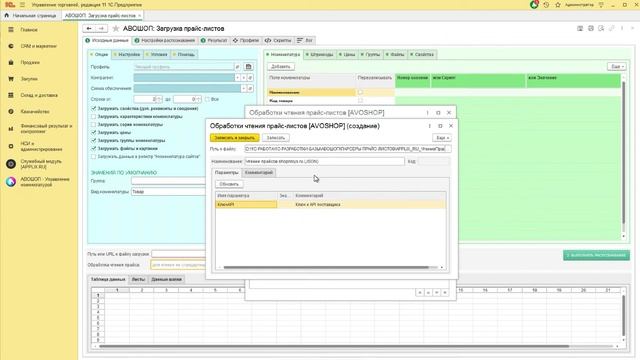Open the Профиль field link icon
Screen dimensions: 640x360
pos(237,67)
